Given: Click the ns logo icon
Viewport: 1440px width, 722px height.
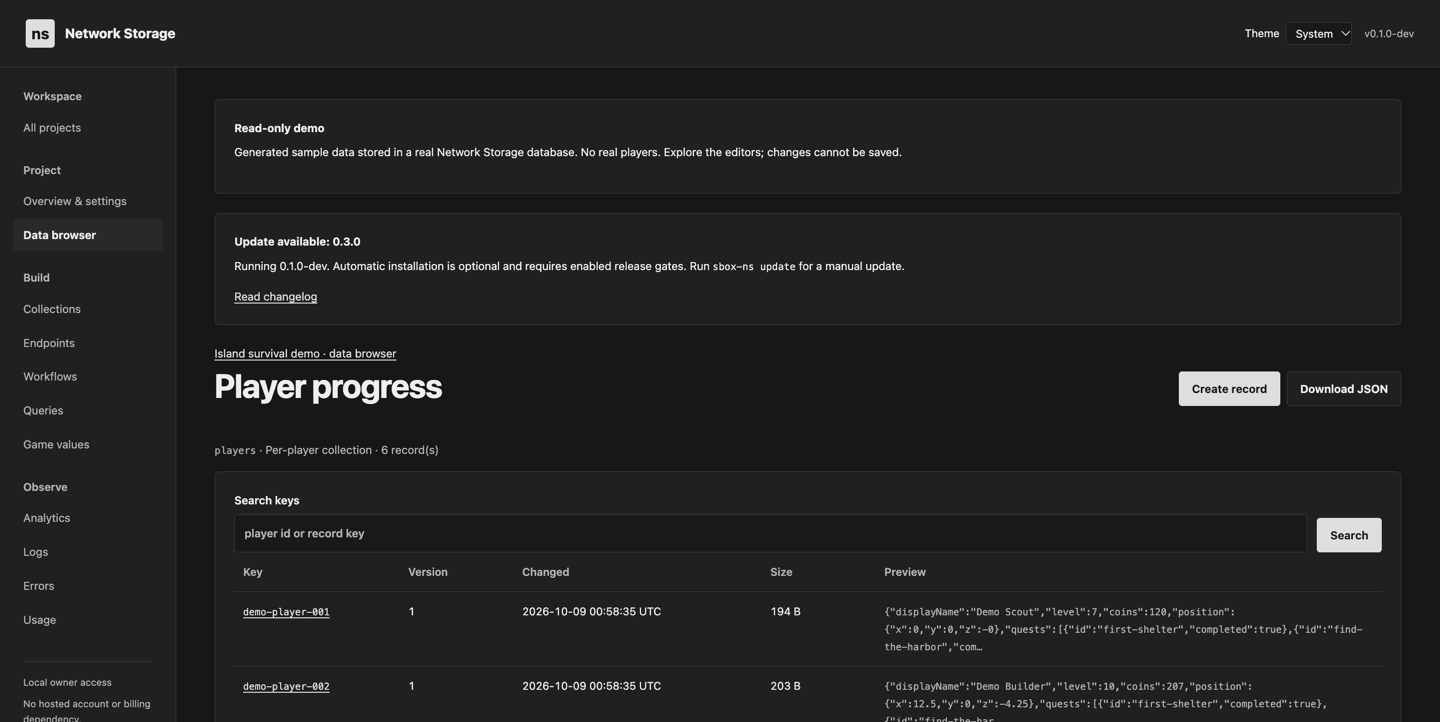Looking at the screenshot, I should [40, 33].
